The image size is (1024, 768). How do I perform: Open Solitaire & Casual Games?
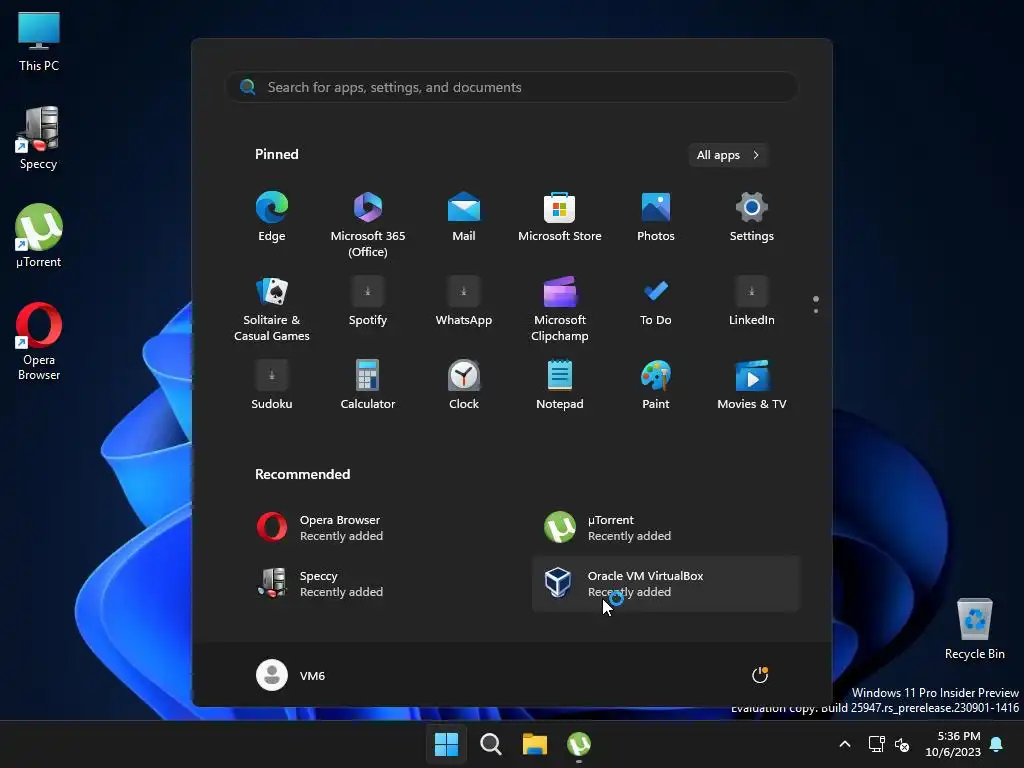[272, 308]
